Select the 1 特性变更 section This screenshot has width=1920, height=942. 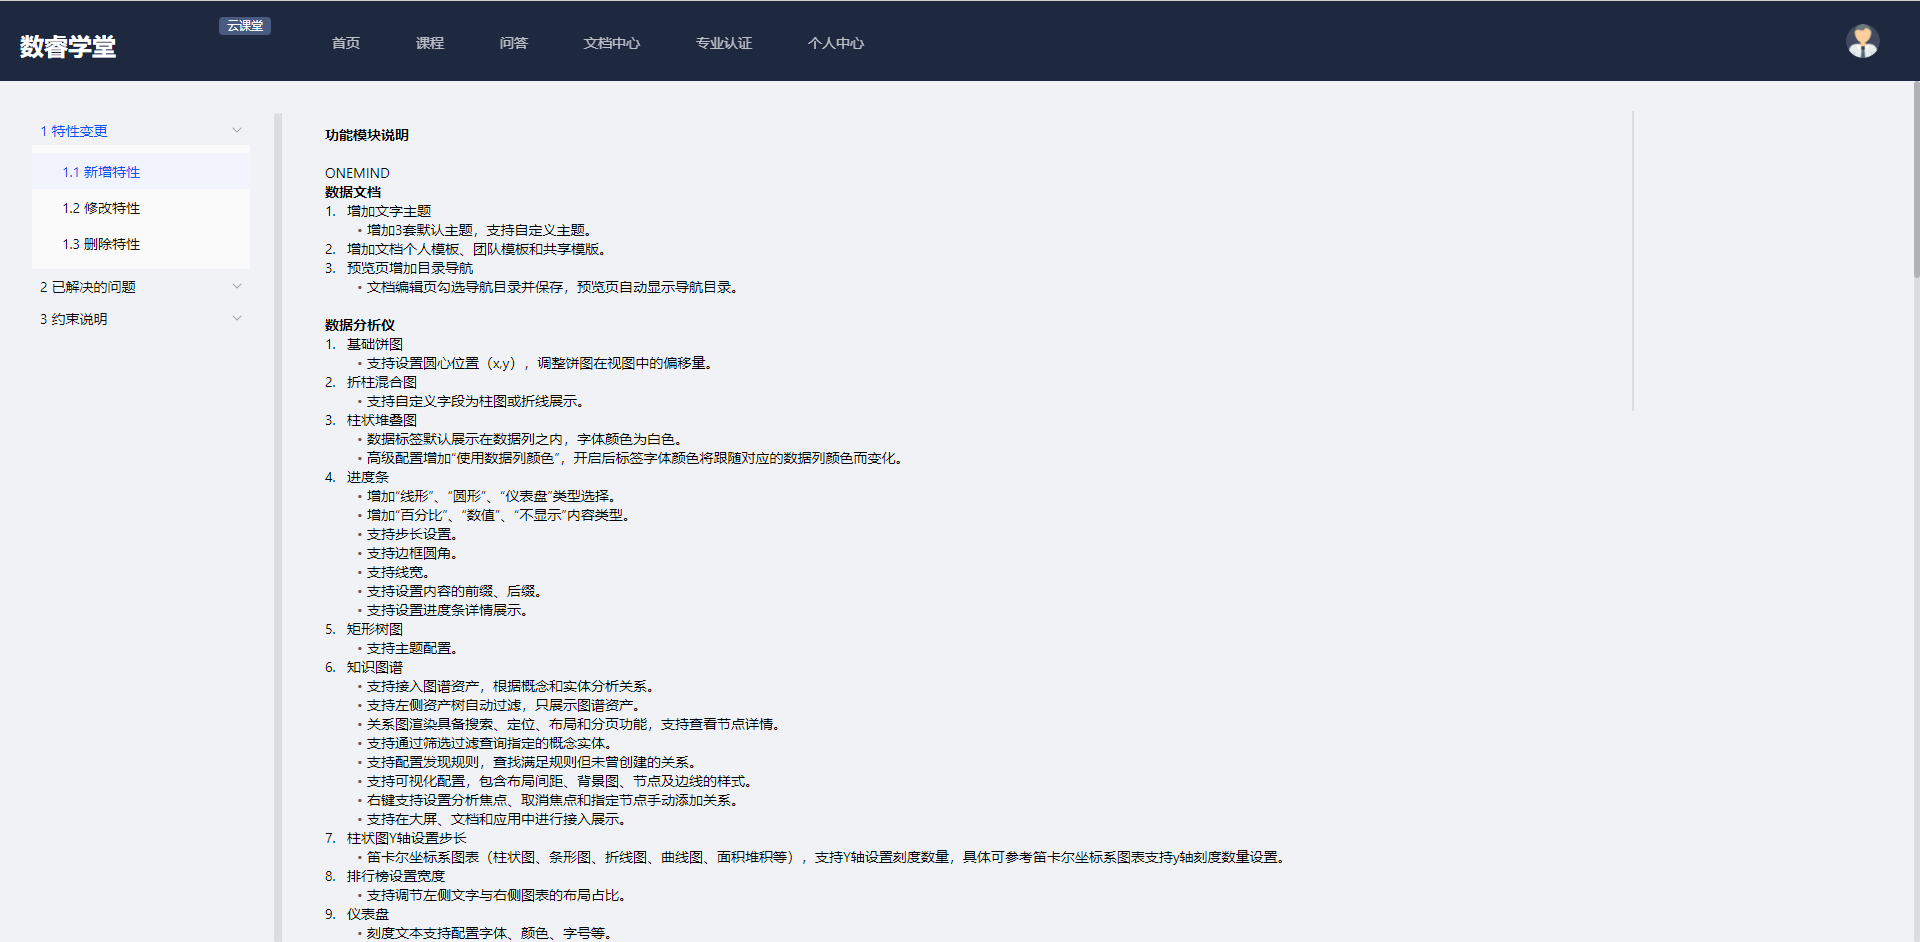(x=74, y=131)
